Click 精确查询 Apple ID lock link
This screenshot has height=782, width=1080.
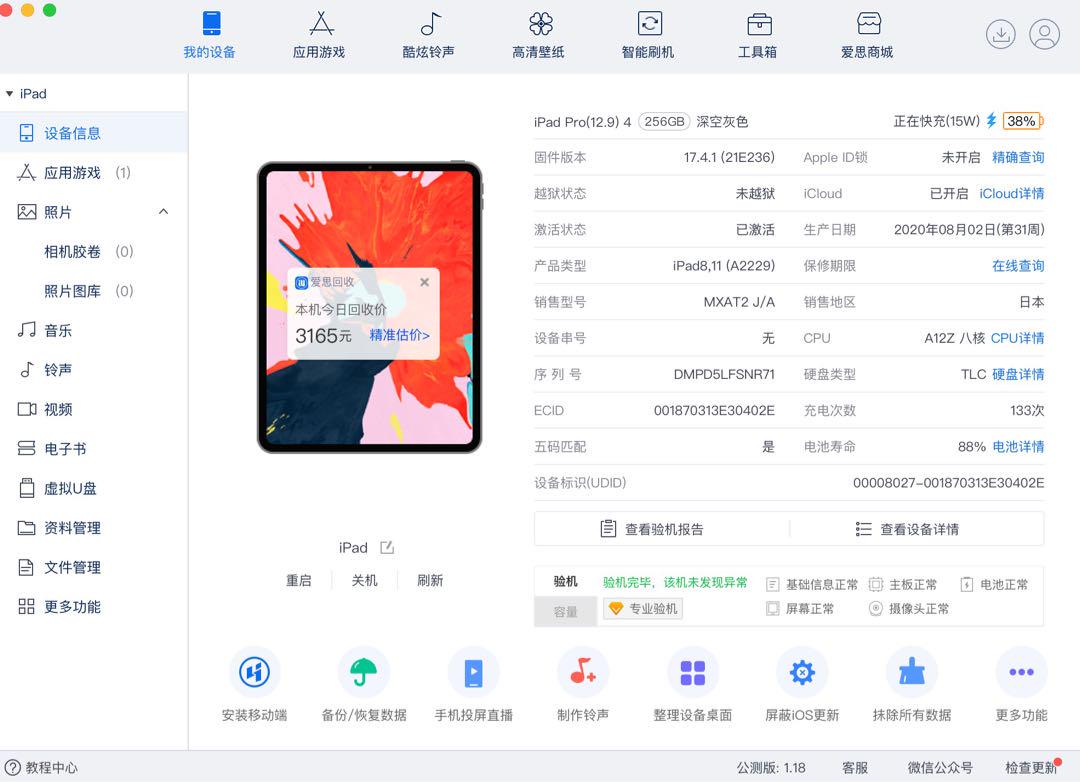click(1018, 158)
